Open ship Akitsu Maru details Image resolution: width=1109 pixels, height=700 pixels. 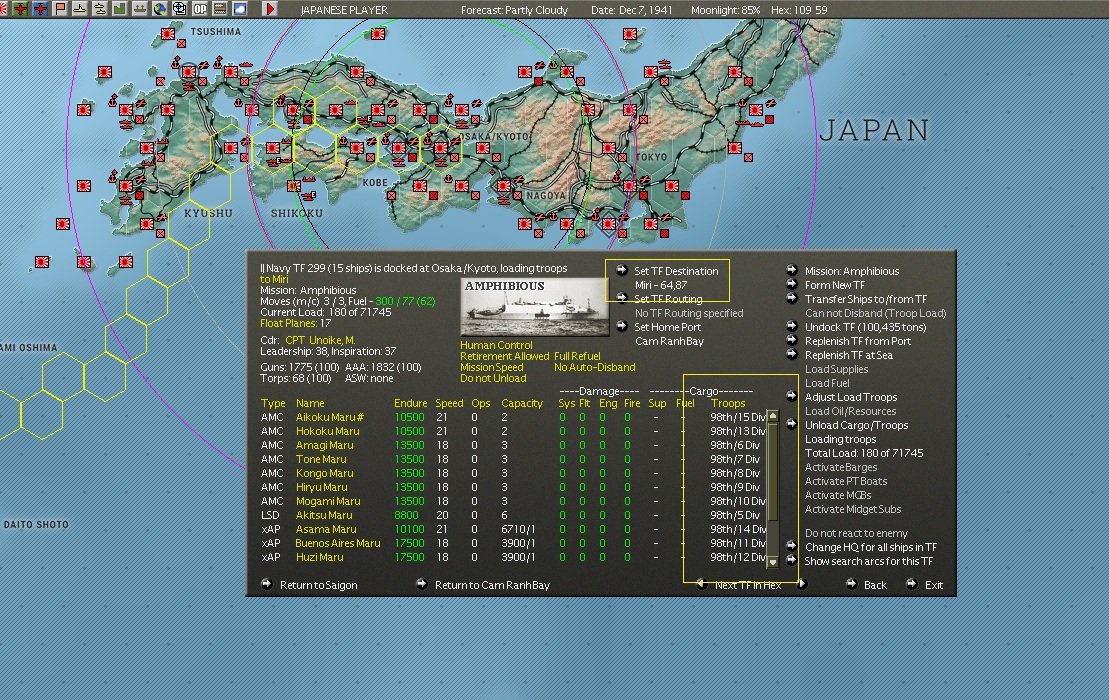[x=324, y=515]
